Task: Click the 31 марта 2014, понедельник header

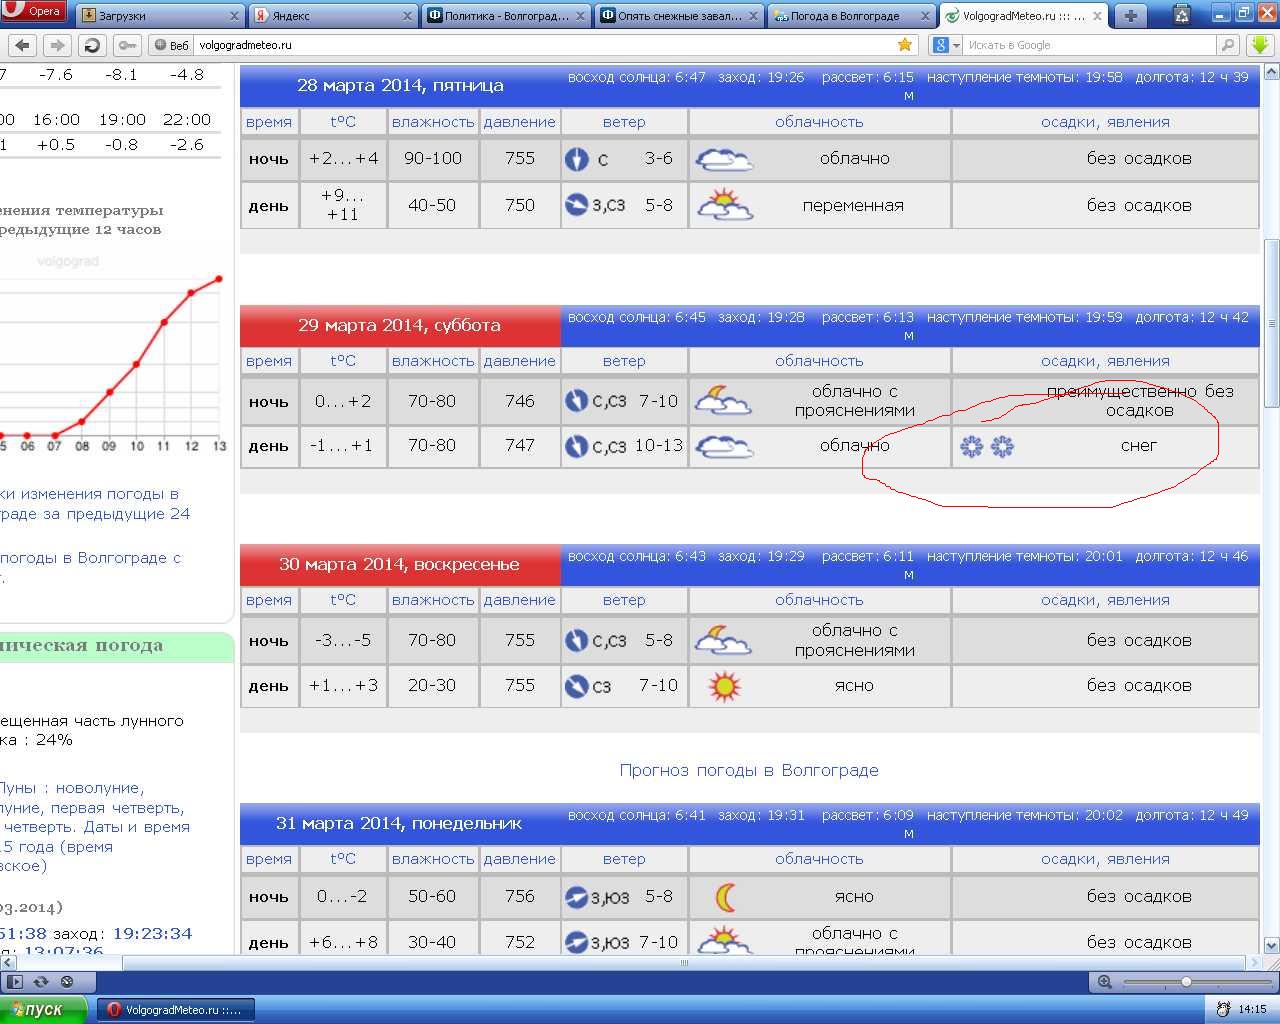Action: (400, 824)
